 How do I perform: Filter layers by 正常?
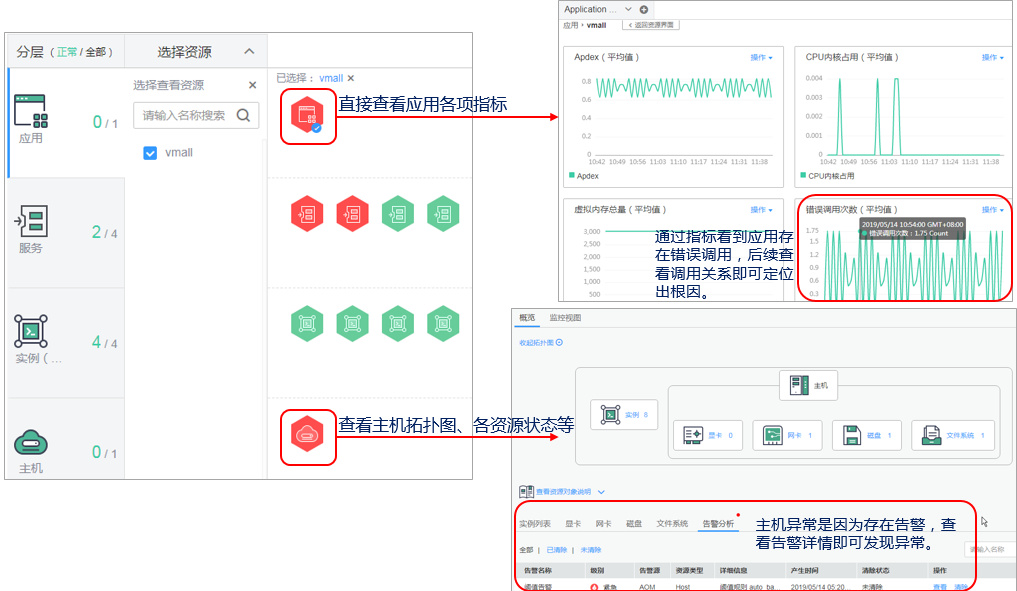[x=67, y=52]
